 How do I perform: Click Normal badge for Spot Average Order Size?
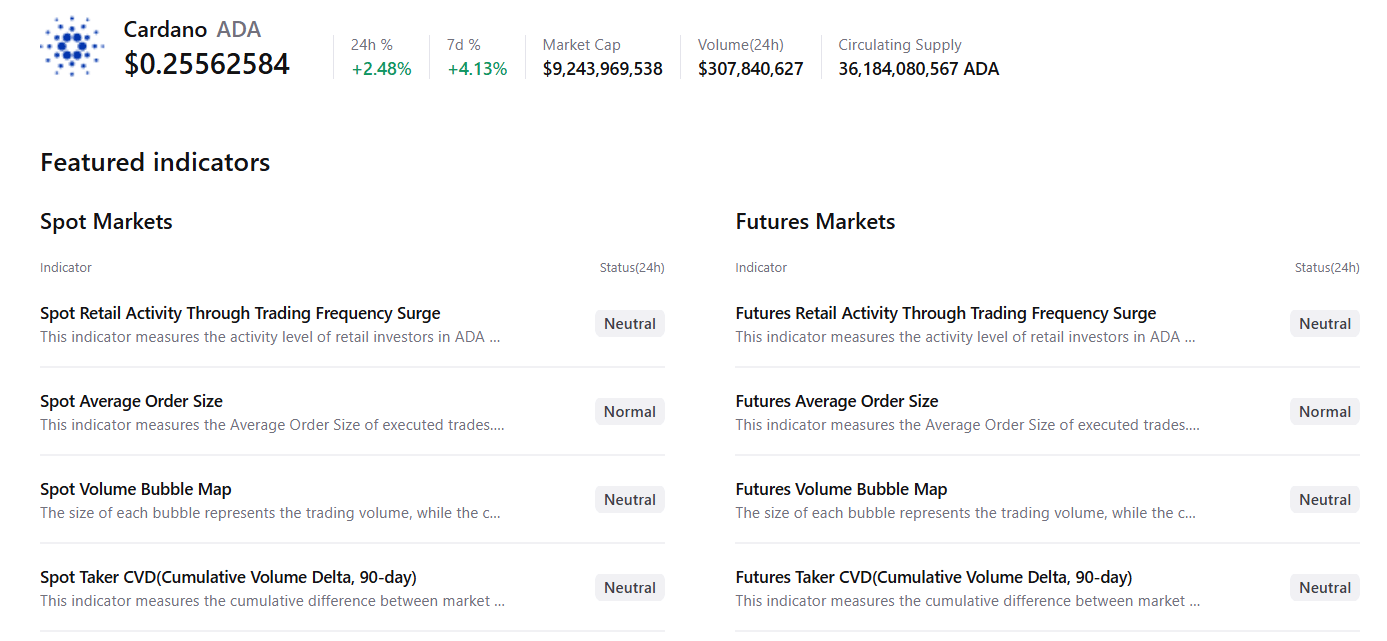coord(630,412)
